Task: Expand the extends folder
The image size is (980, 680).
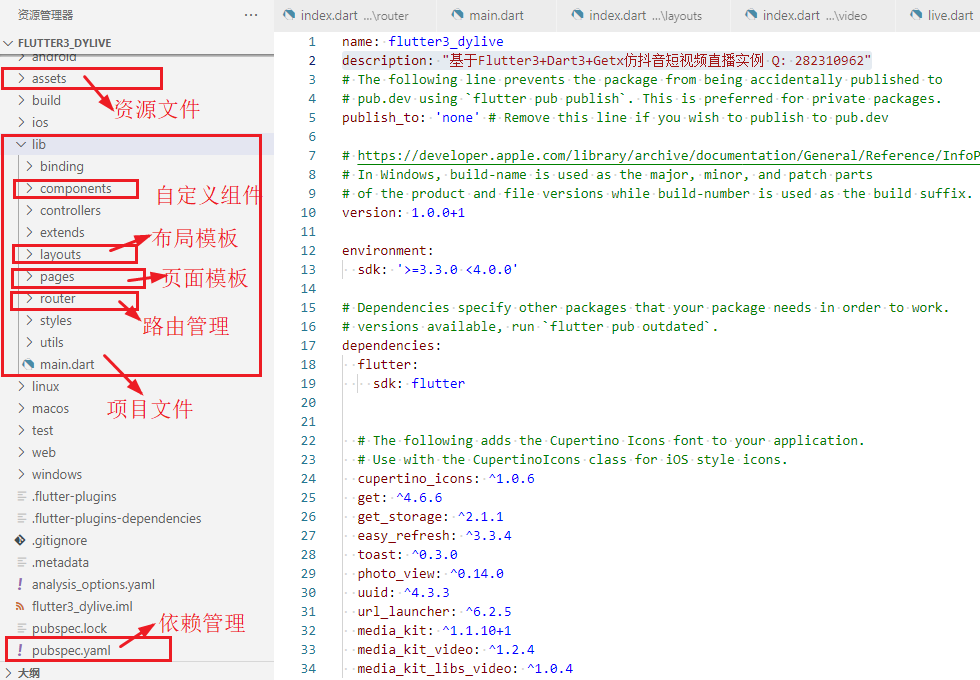Action: [29, 232]
